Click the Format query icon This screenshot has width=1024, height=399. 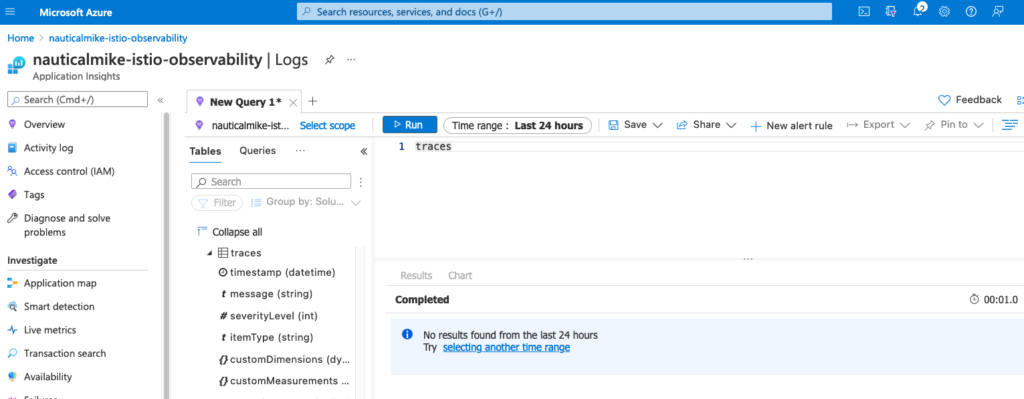pyautogui.click(x=1010, y=125)
